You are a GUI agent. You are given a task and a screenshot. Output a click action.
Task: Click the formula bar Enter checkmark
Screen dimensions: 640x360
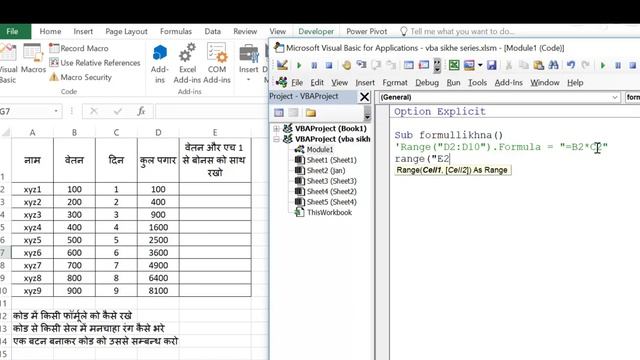tap(118, 111)
